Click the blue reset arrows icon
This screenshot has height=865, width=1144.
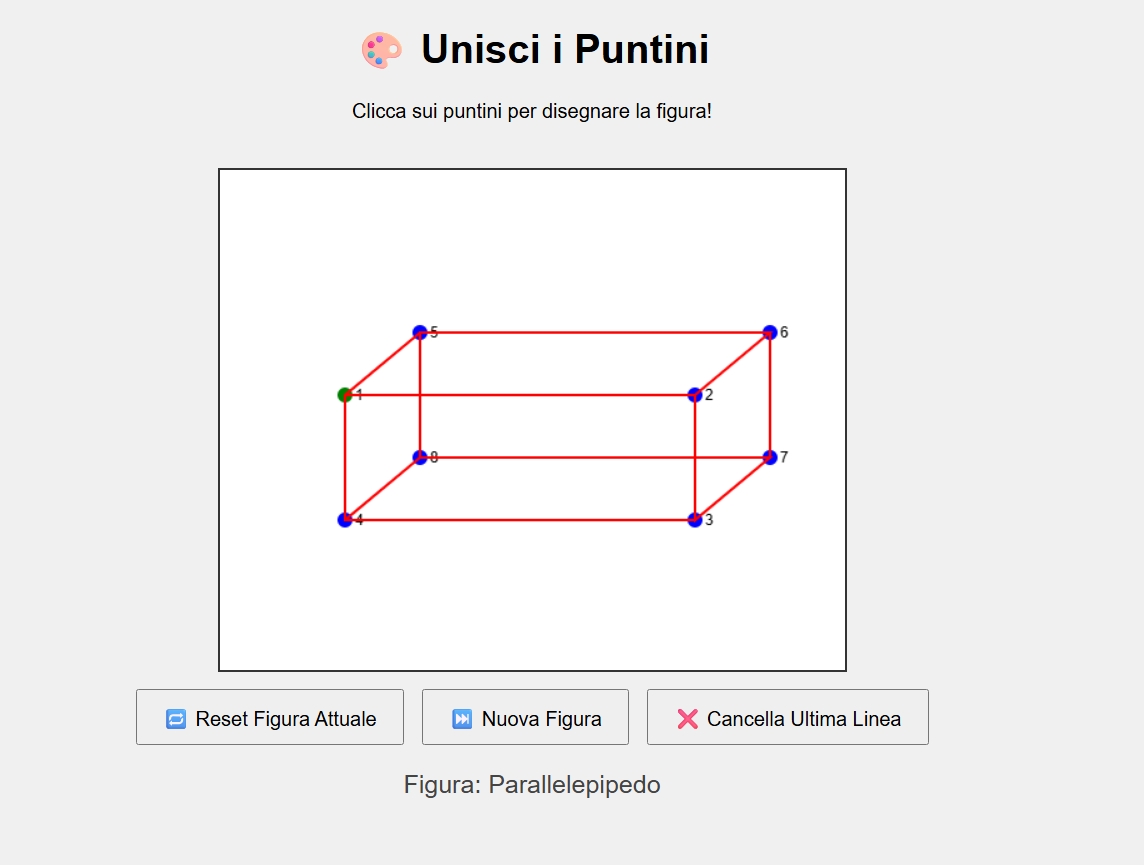(x=176, y=719)
